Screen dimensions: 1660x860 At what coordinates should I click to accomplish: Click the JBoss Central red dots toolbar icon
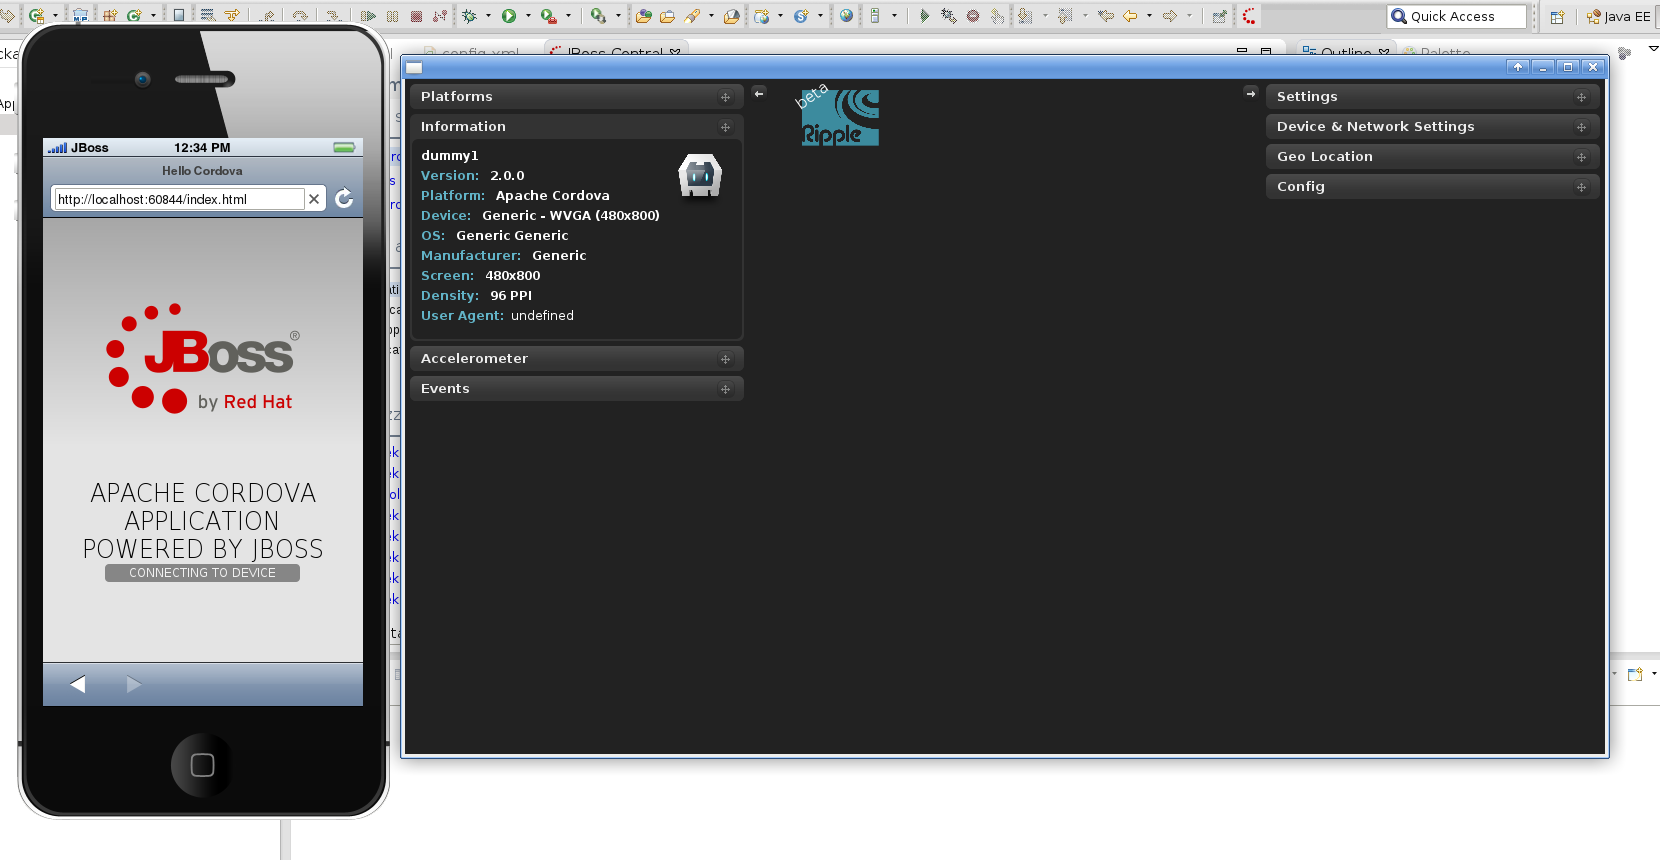1249,16
